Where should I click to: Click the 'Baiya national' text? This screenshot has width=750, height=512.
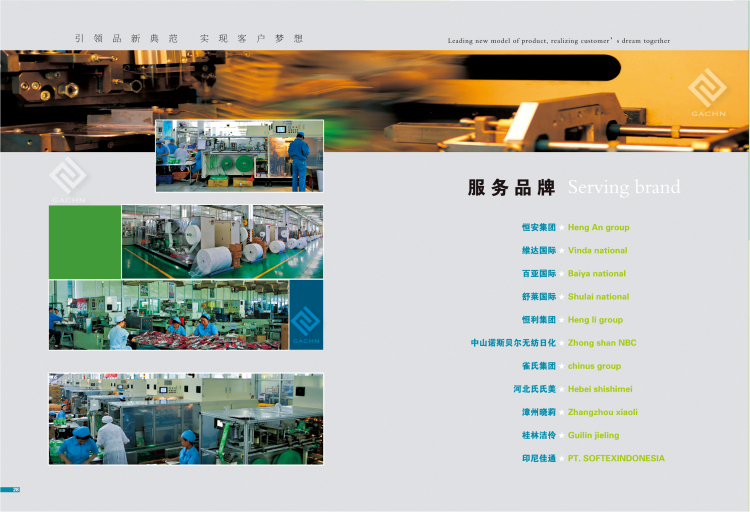(596, 274)
